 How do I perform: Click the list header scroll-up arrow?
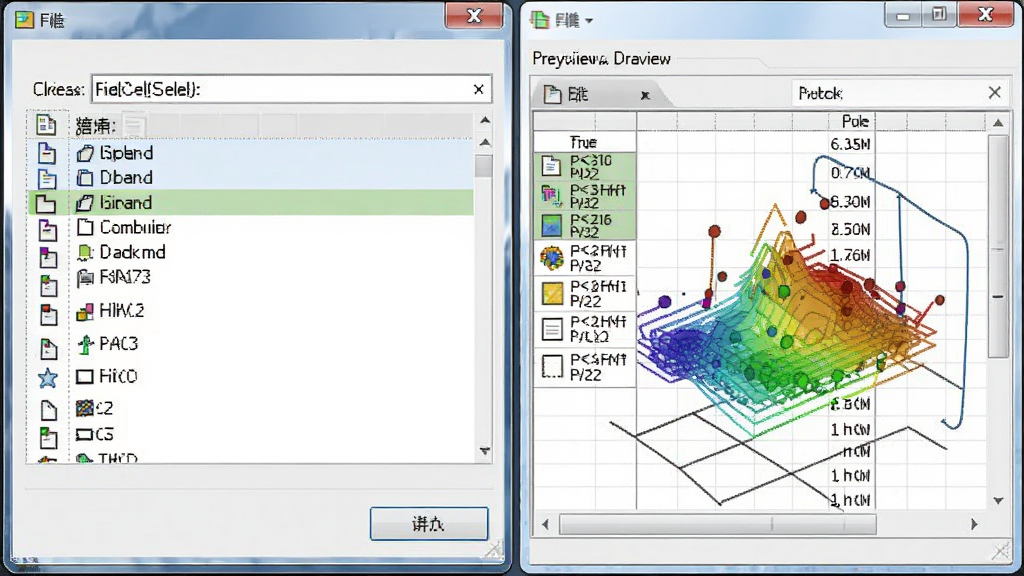tap(485, 120)
